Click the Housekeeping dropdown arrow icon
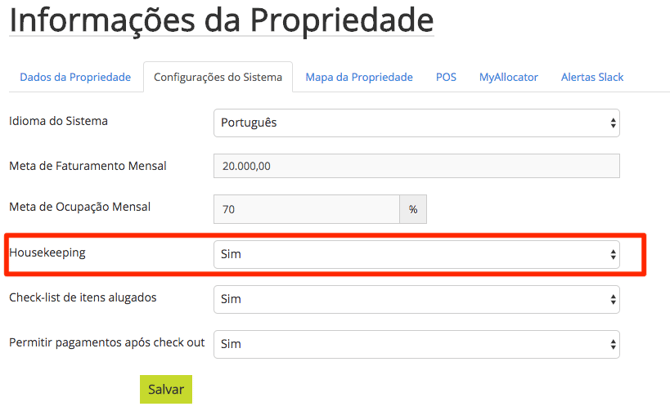The width and height of the screenshot is (670, 411). (x=613, y=255)
